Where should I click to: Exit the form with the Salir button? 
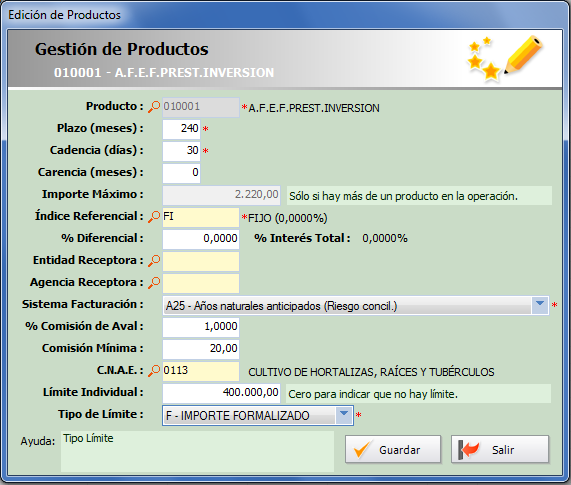point(500,450)
